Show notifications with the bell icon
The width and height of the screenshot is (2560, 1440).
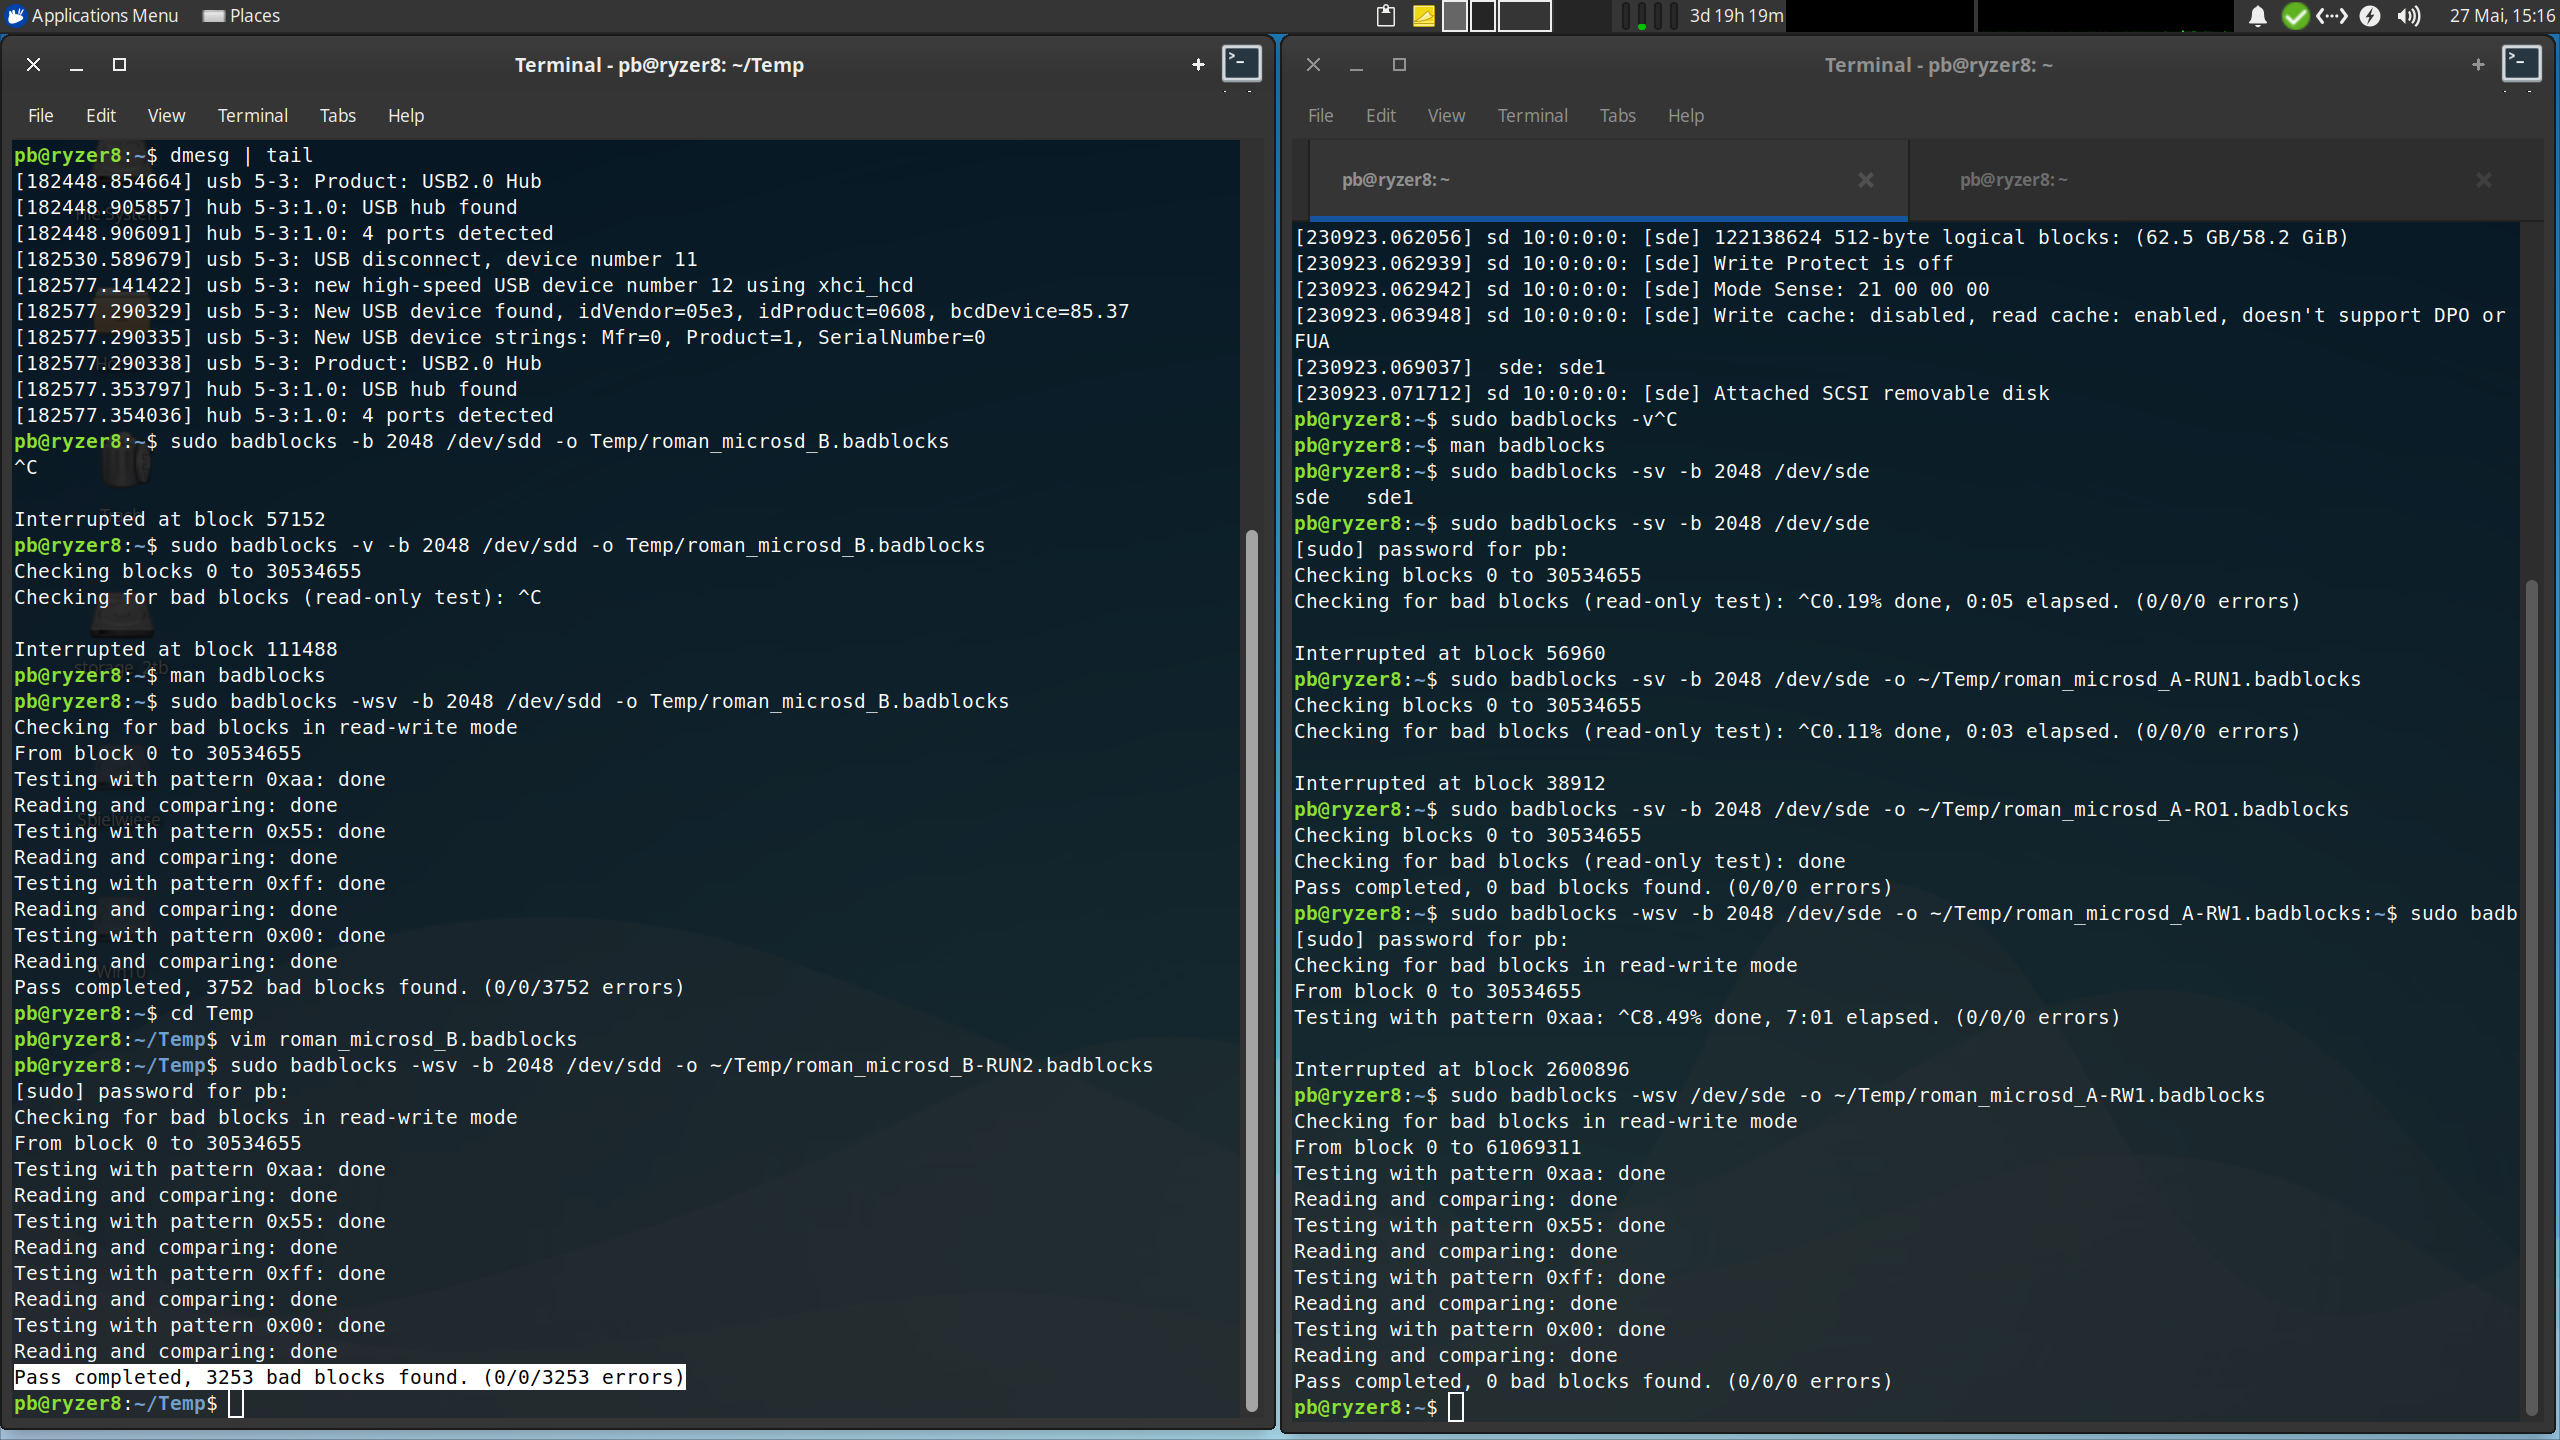coord(2257,16)
